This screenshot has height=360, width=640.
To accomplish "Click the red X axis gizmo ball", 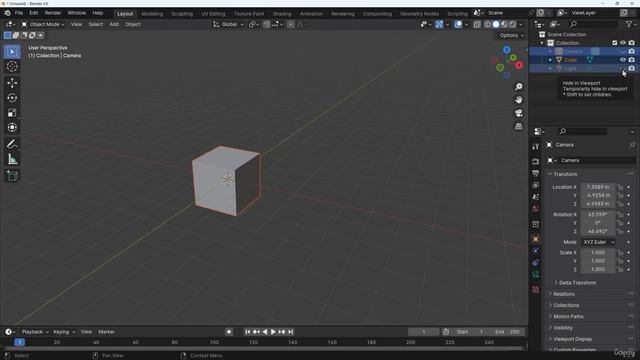I will tap(519, 65).
